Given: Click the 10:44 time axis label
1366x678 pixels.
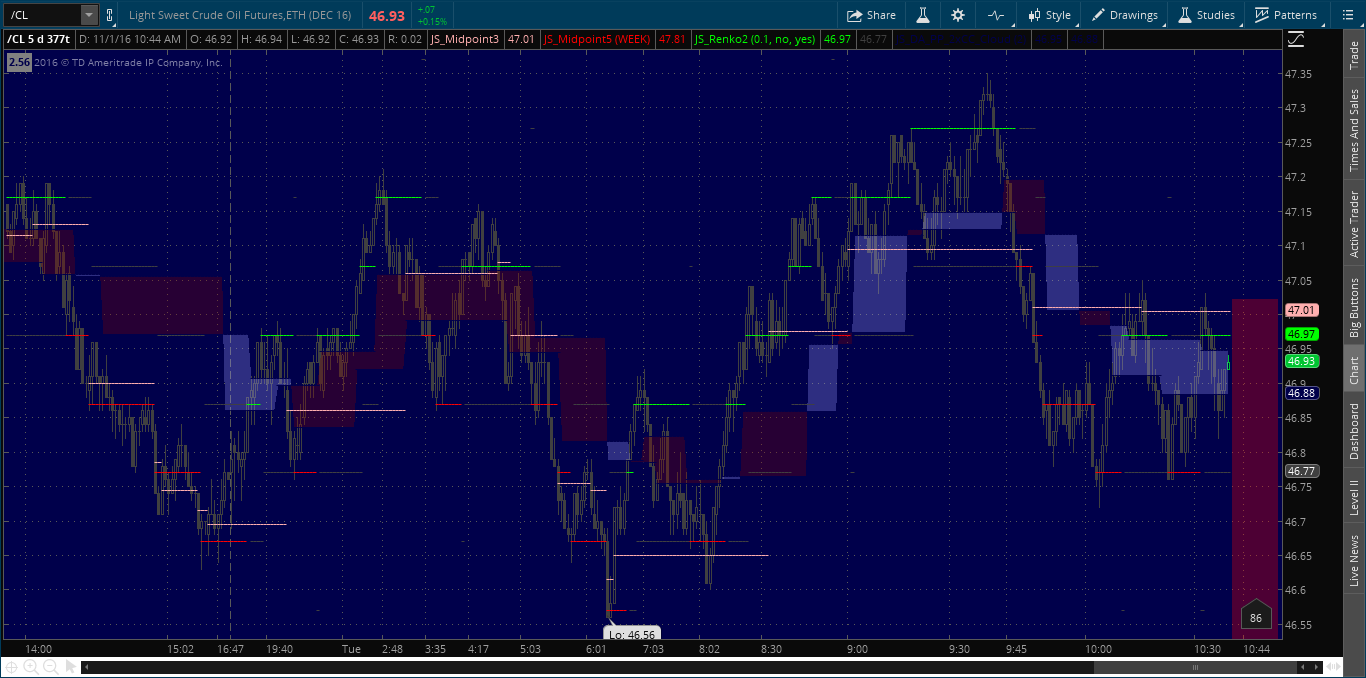Looking at the screenshot, I should 1256,649.
